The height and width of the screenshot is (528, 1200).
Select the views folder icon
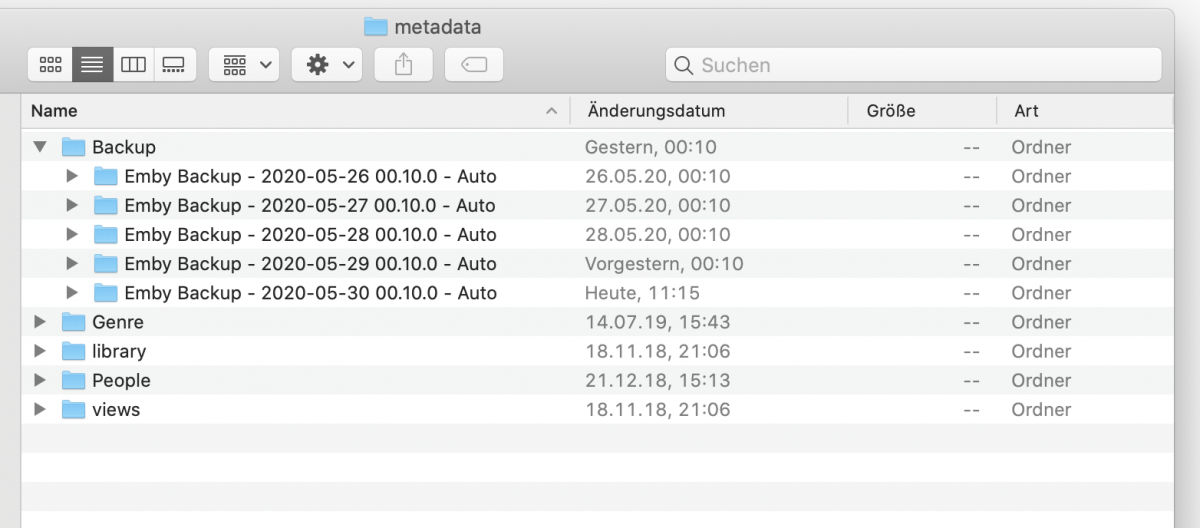point(73,409)
